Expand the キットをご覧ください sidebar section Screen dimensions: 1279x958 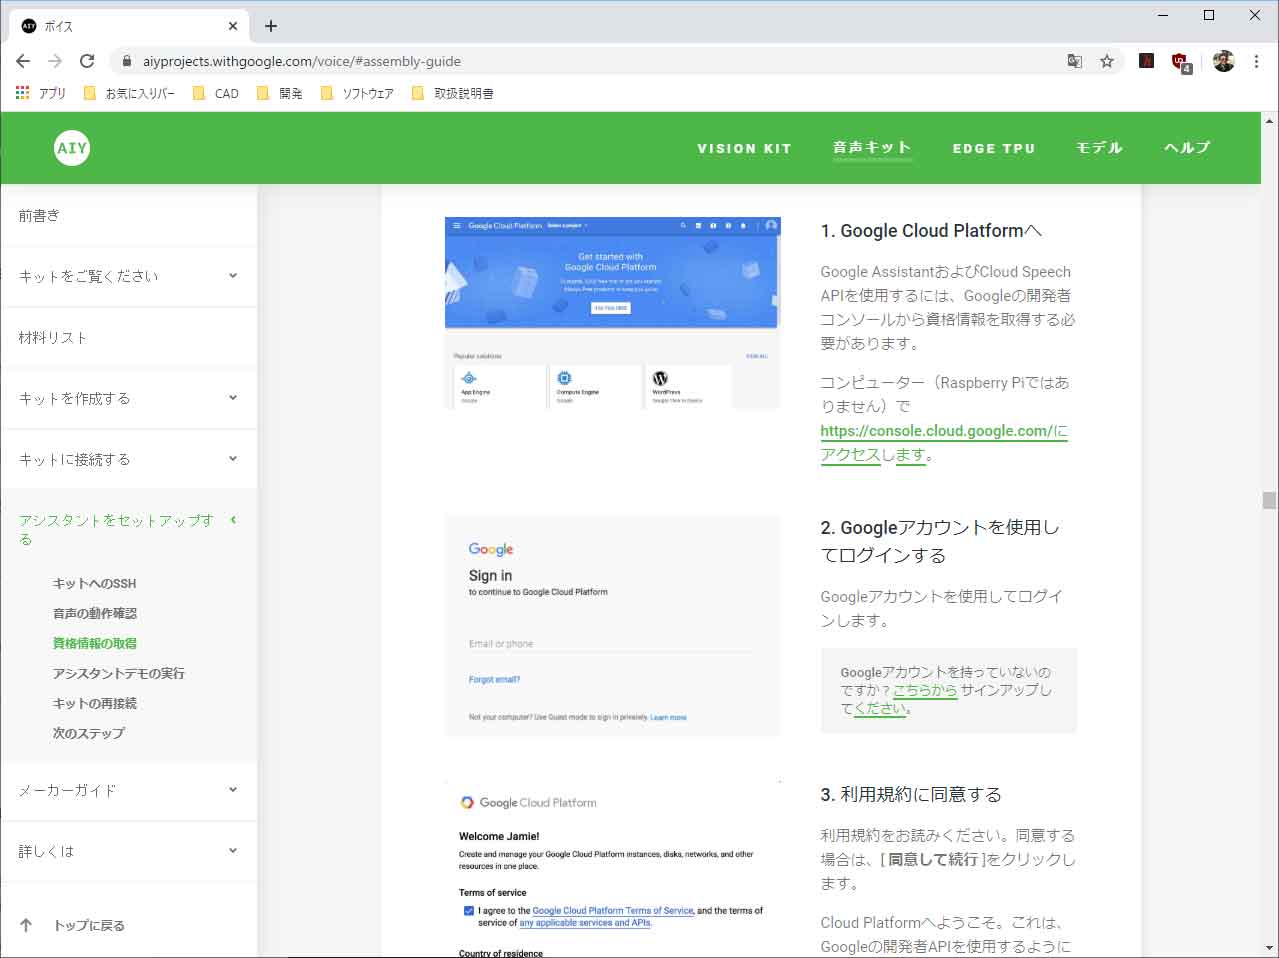pos(129,276)
